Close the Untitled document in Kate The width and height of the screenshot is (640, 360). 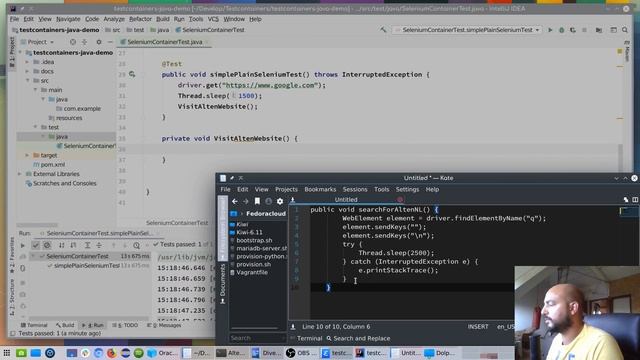pyautogui.click(x=400, y=200)
